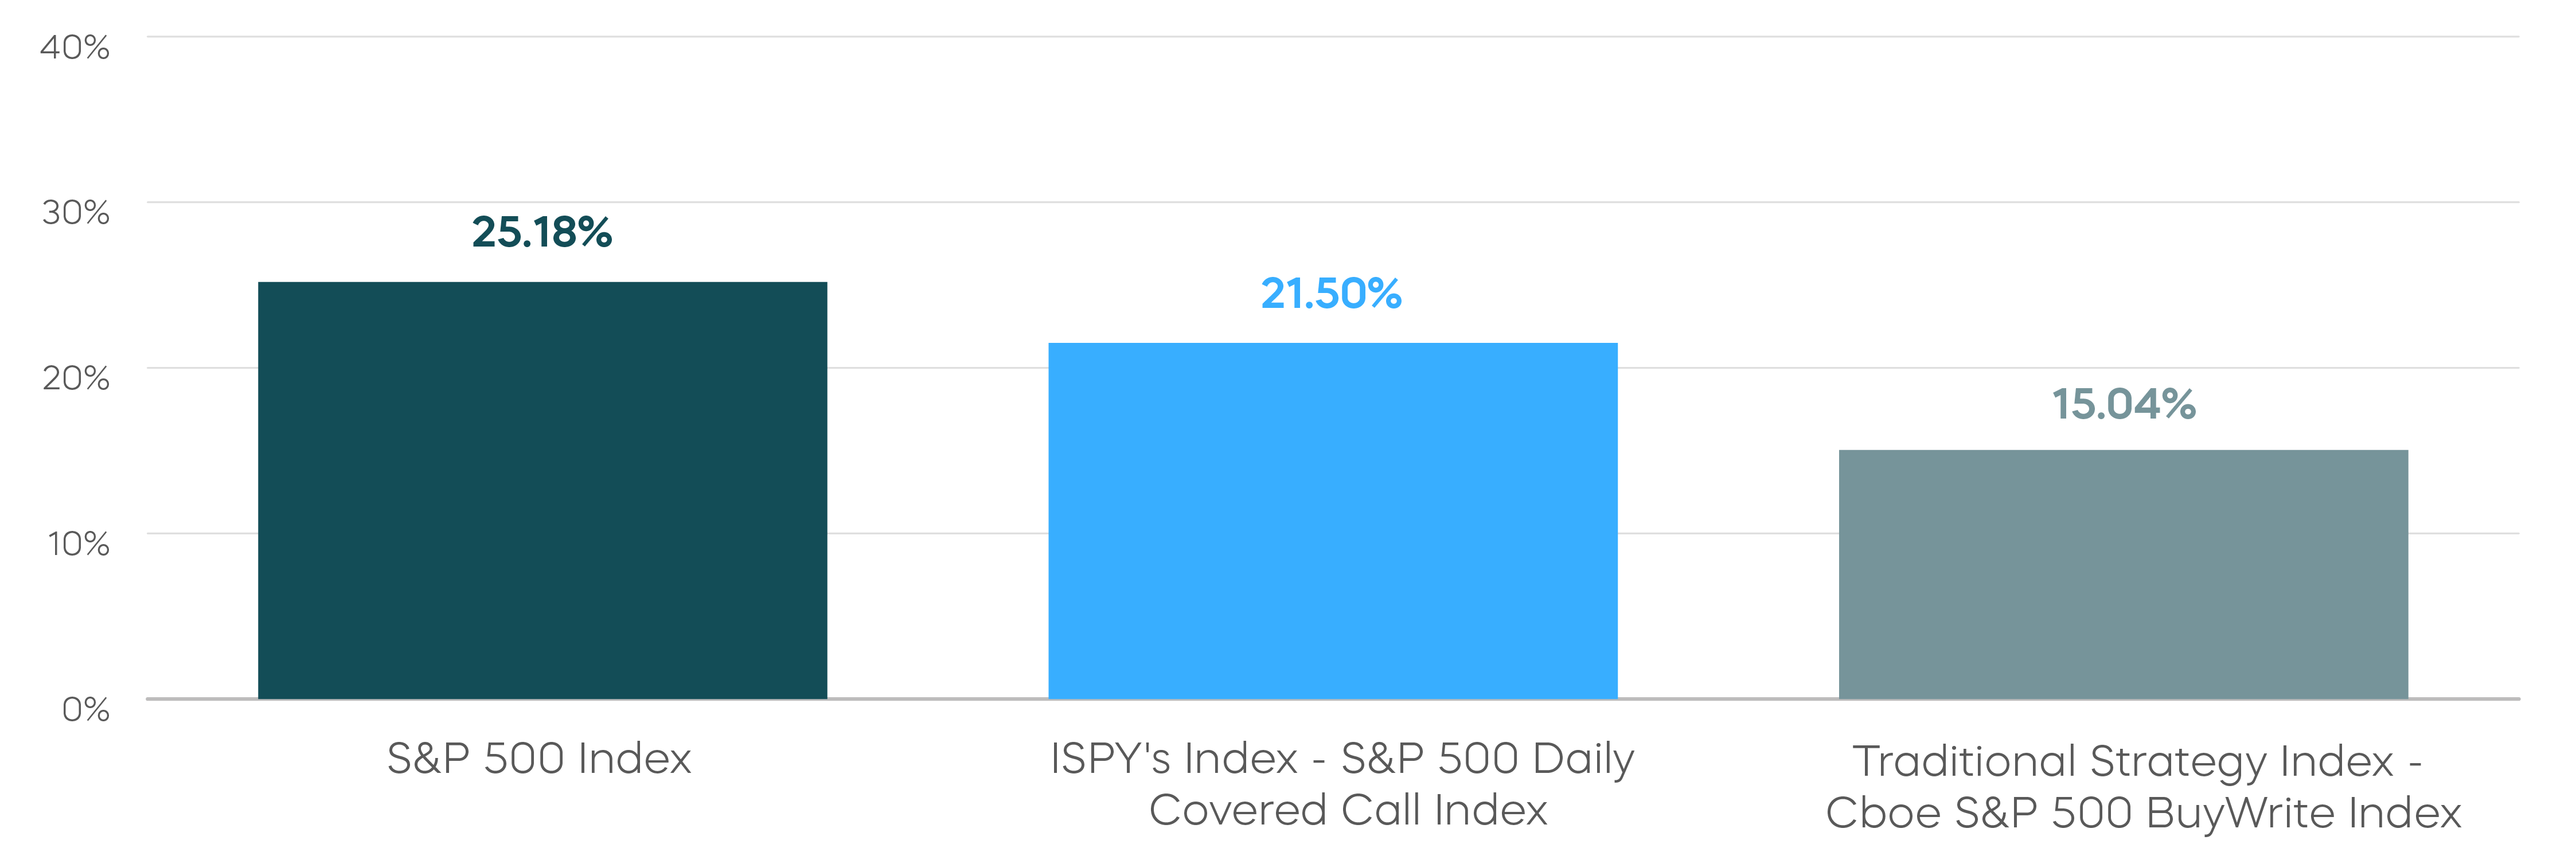Viewport: 2576px width, 848px height.
Task: Click the 25.18% value label
Action: click(541, 232)
